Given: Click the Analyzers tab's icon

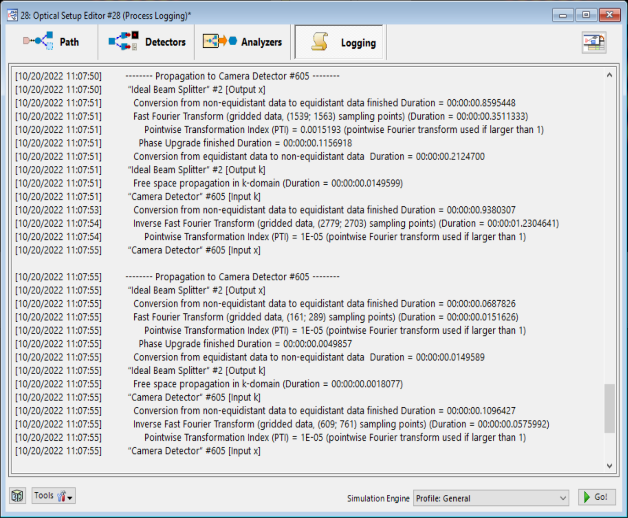Looking at the screenshot, I should click(x=219, y=42).
